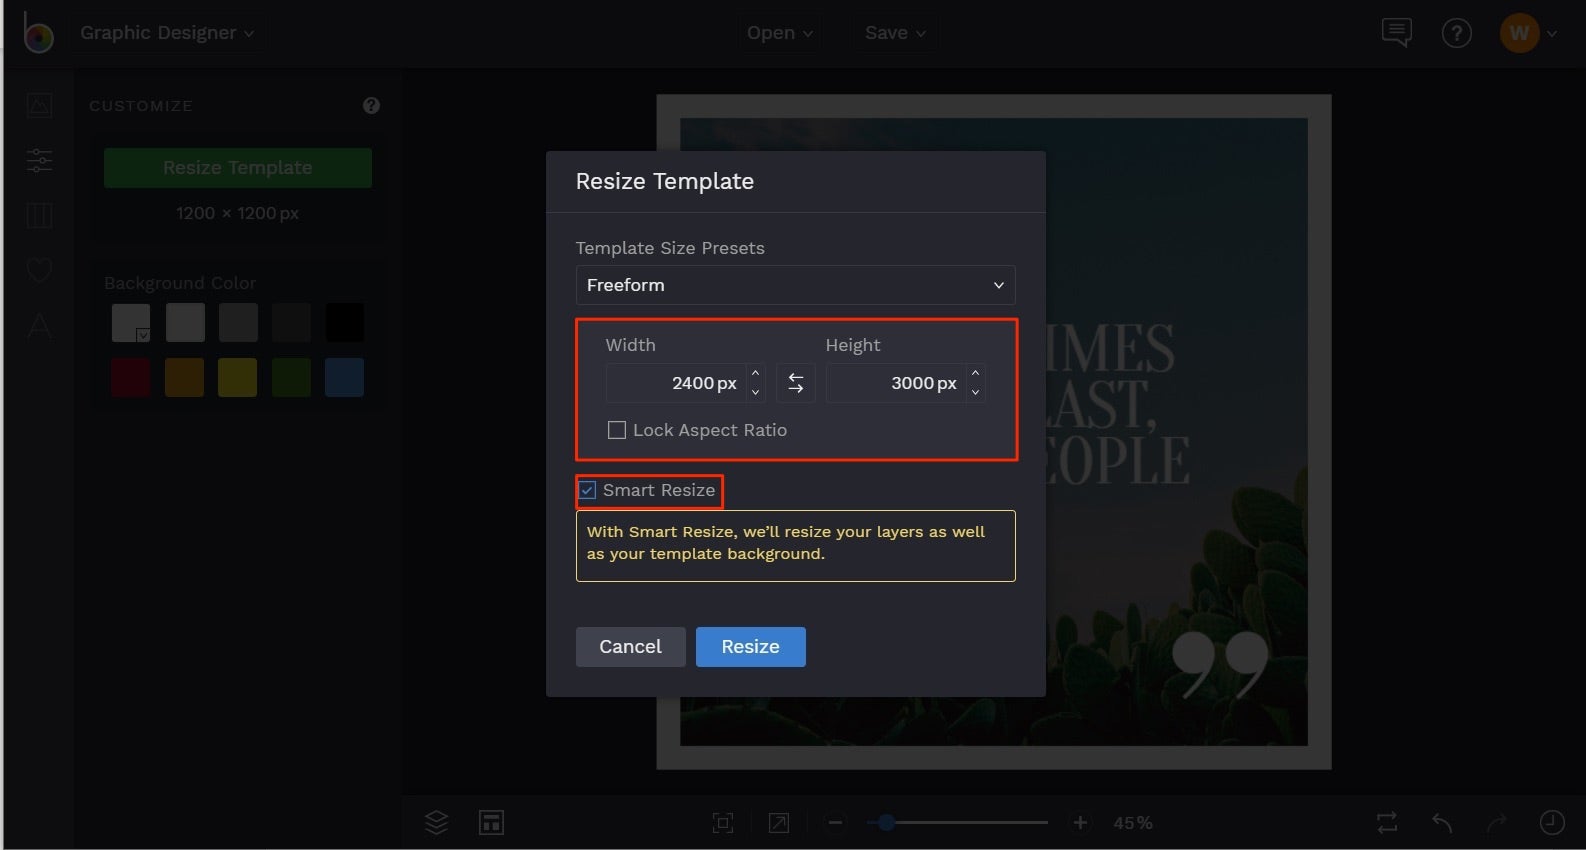Open the Image Manager sidebar icon

point(39,105)
